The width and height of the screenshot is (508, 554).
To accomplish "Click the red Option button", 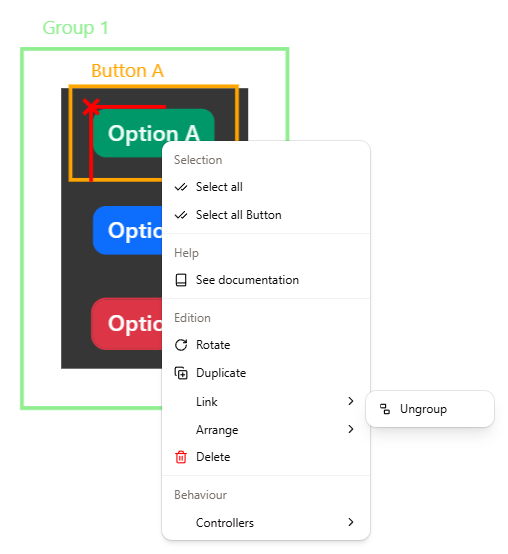I will (127, 324).
